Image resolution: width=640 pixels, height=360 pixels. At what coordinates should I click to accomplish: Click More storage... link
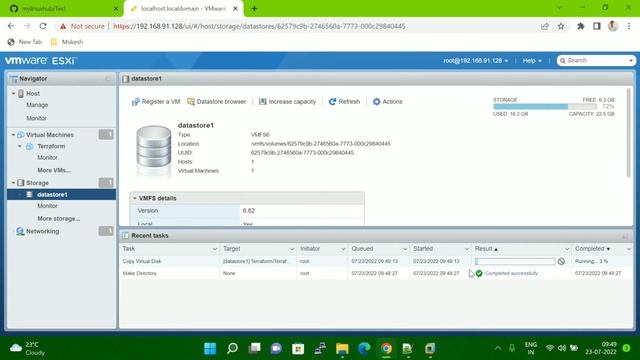58,219
